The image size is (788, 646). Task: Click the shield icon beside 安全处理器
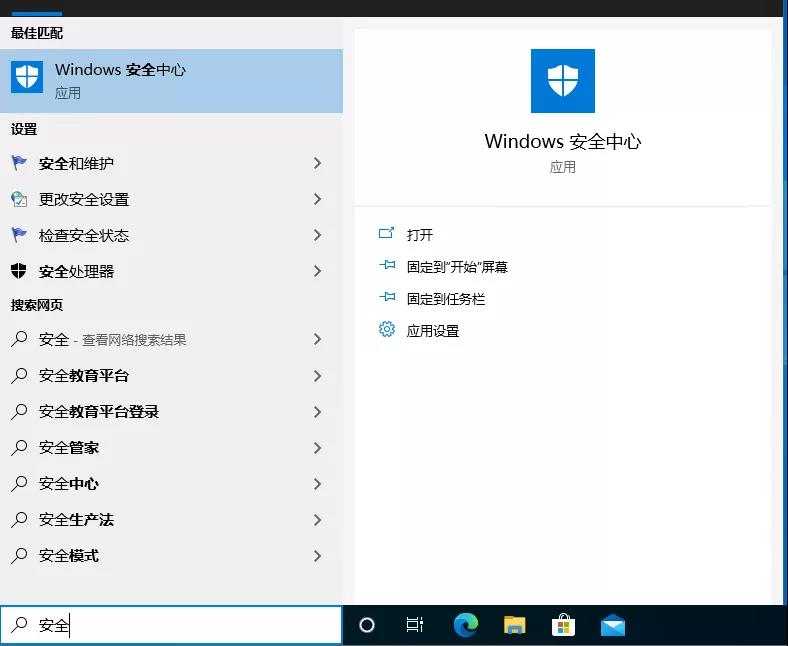click(19, 271)
